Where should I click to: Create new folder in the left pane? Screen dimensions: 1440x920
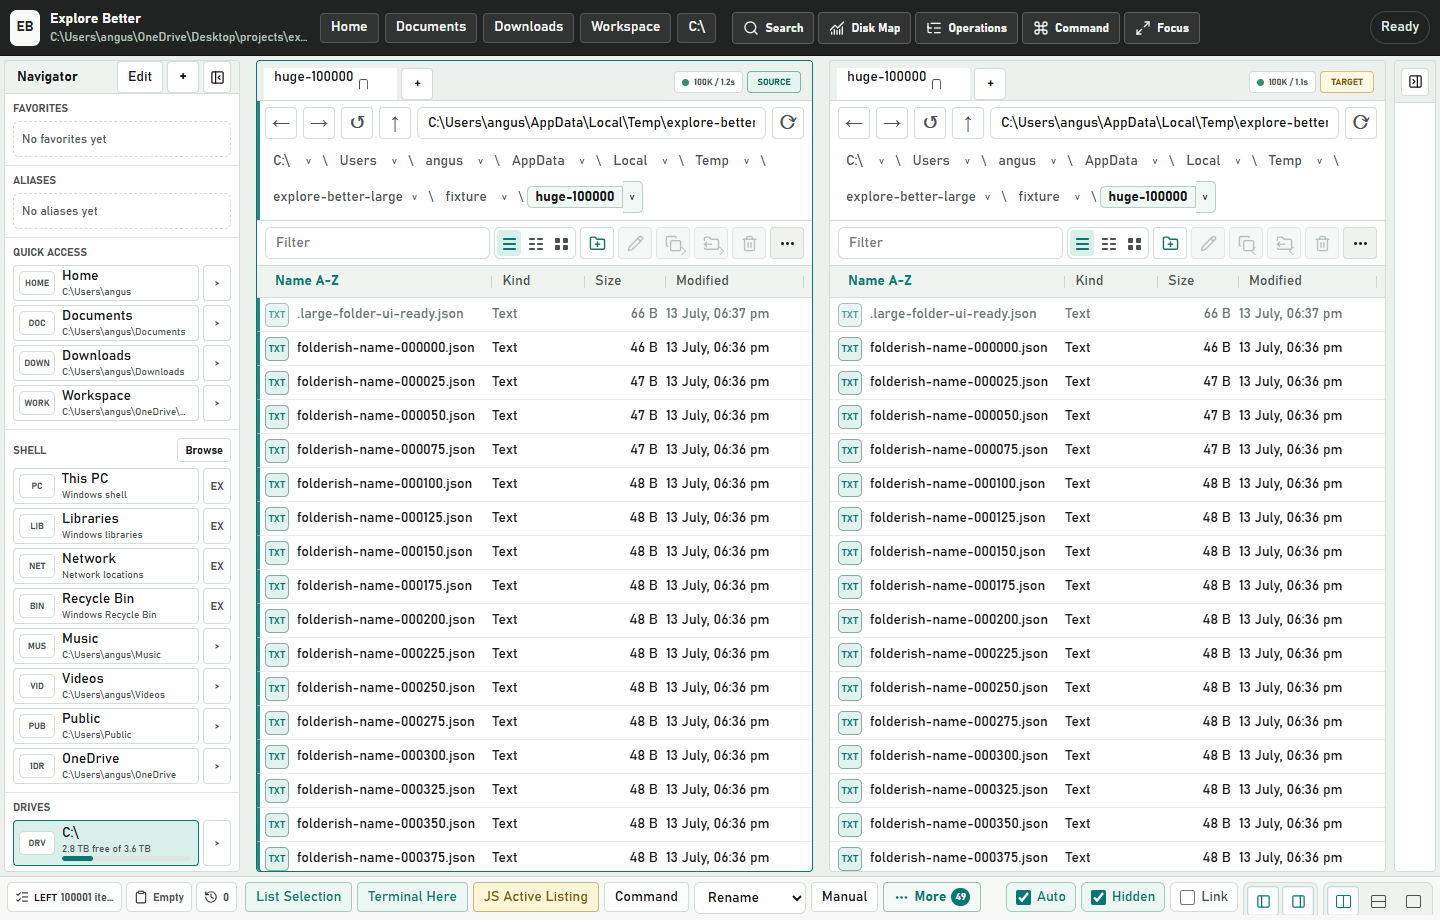(597, 243)
